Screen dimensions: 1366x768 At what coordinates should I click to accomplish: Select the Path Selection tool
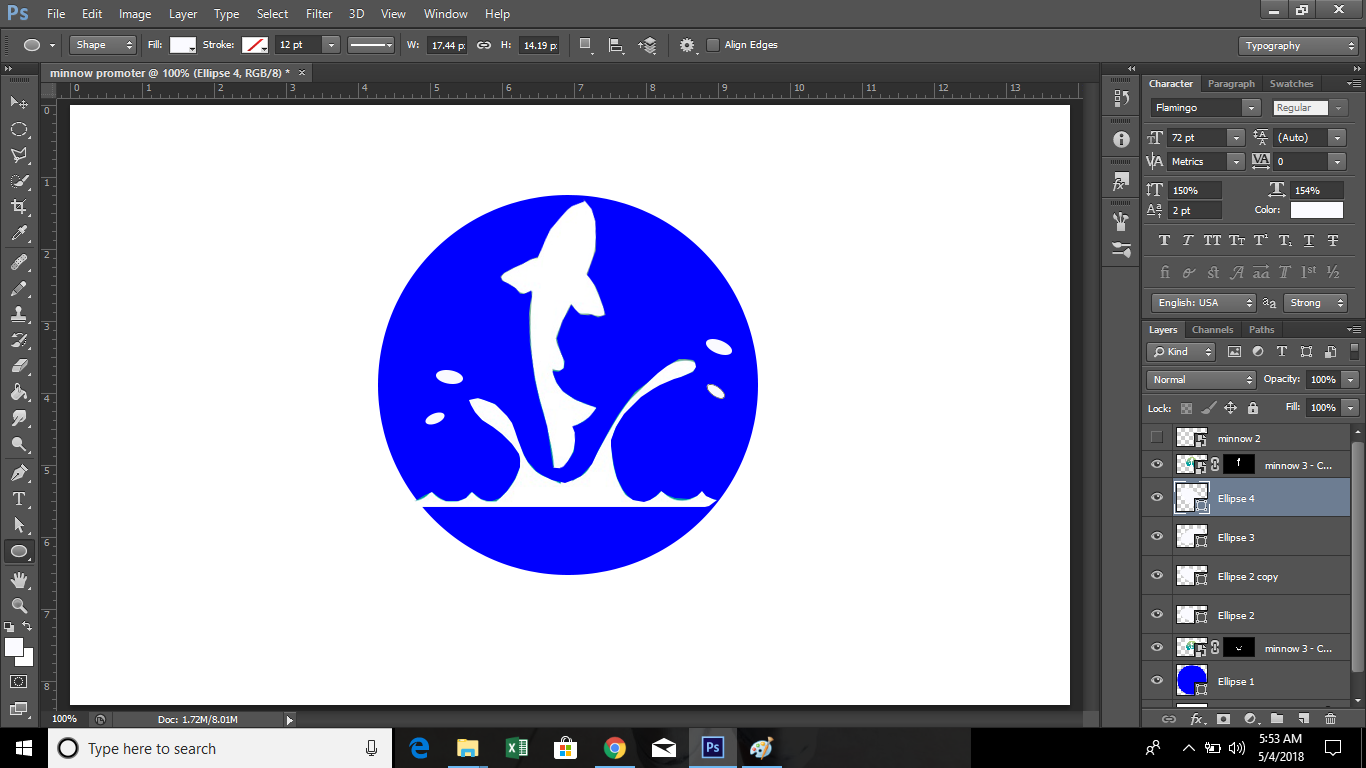(x=19, y=525)
